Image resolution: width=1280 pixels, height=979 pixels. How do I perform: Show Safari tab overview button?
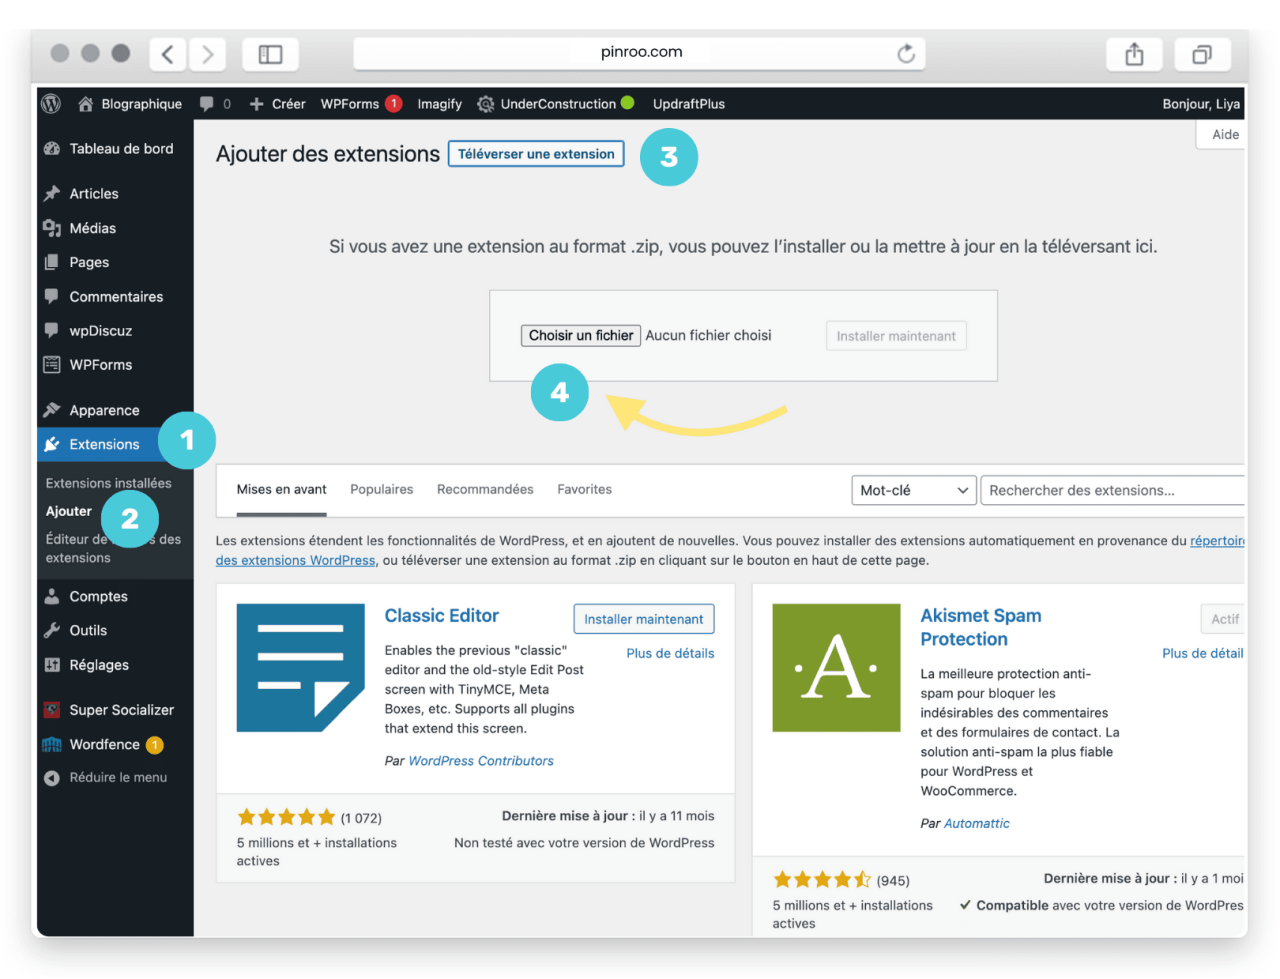(1202, 54)
